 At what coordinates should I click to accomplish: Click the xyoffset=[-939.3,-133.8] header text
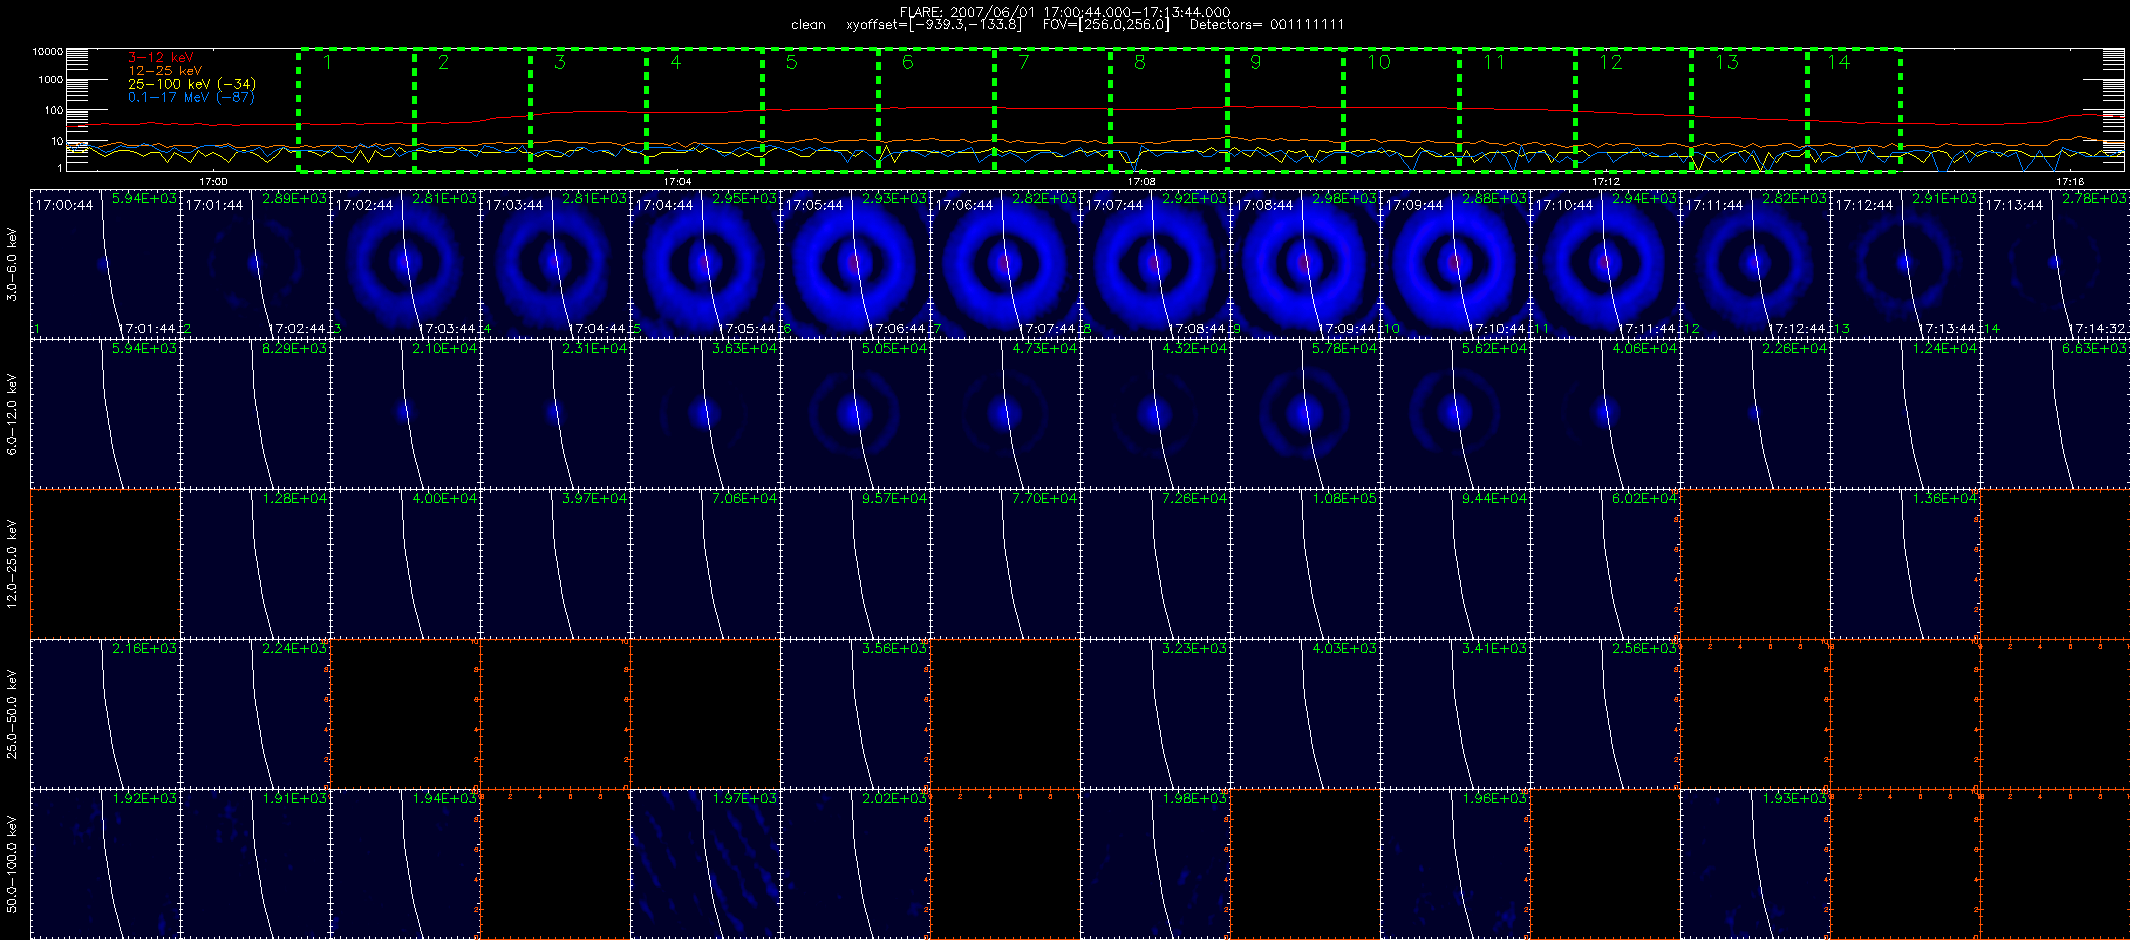(x=934, y=25)
